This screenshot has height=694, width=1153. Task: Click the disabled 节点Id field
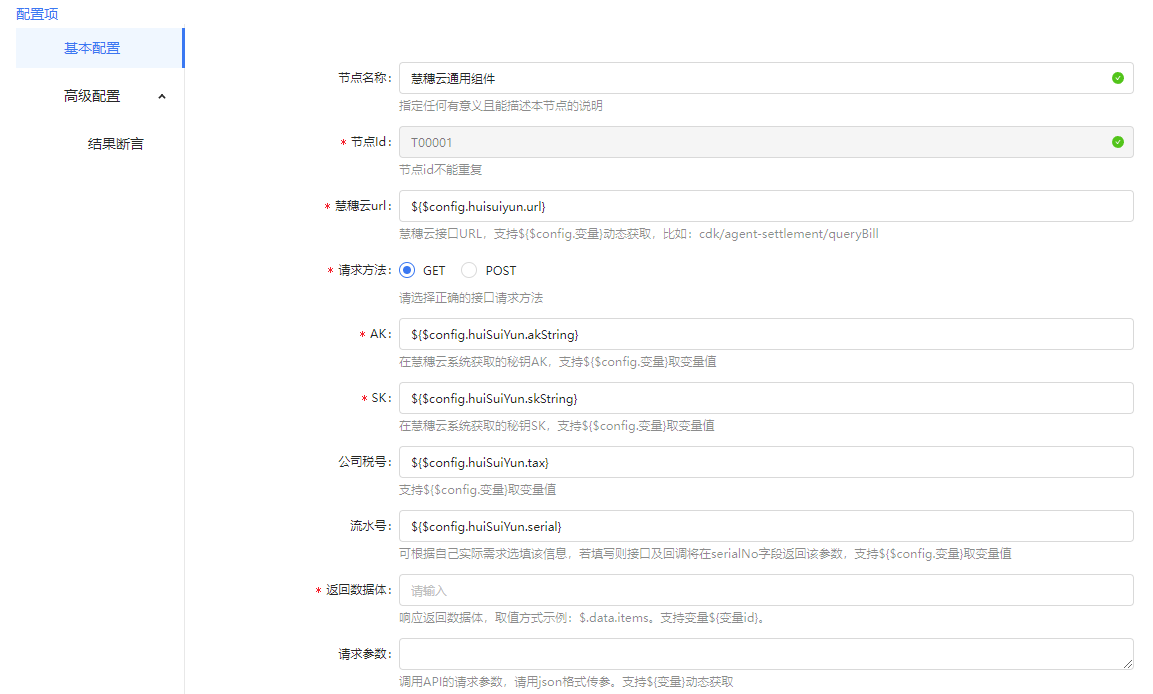coord(750,142)
